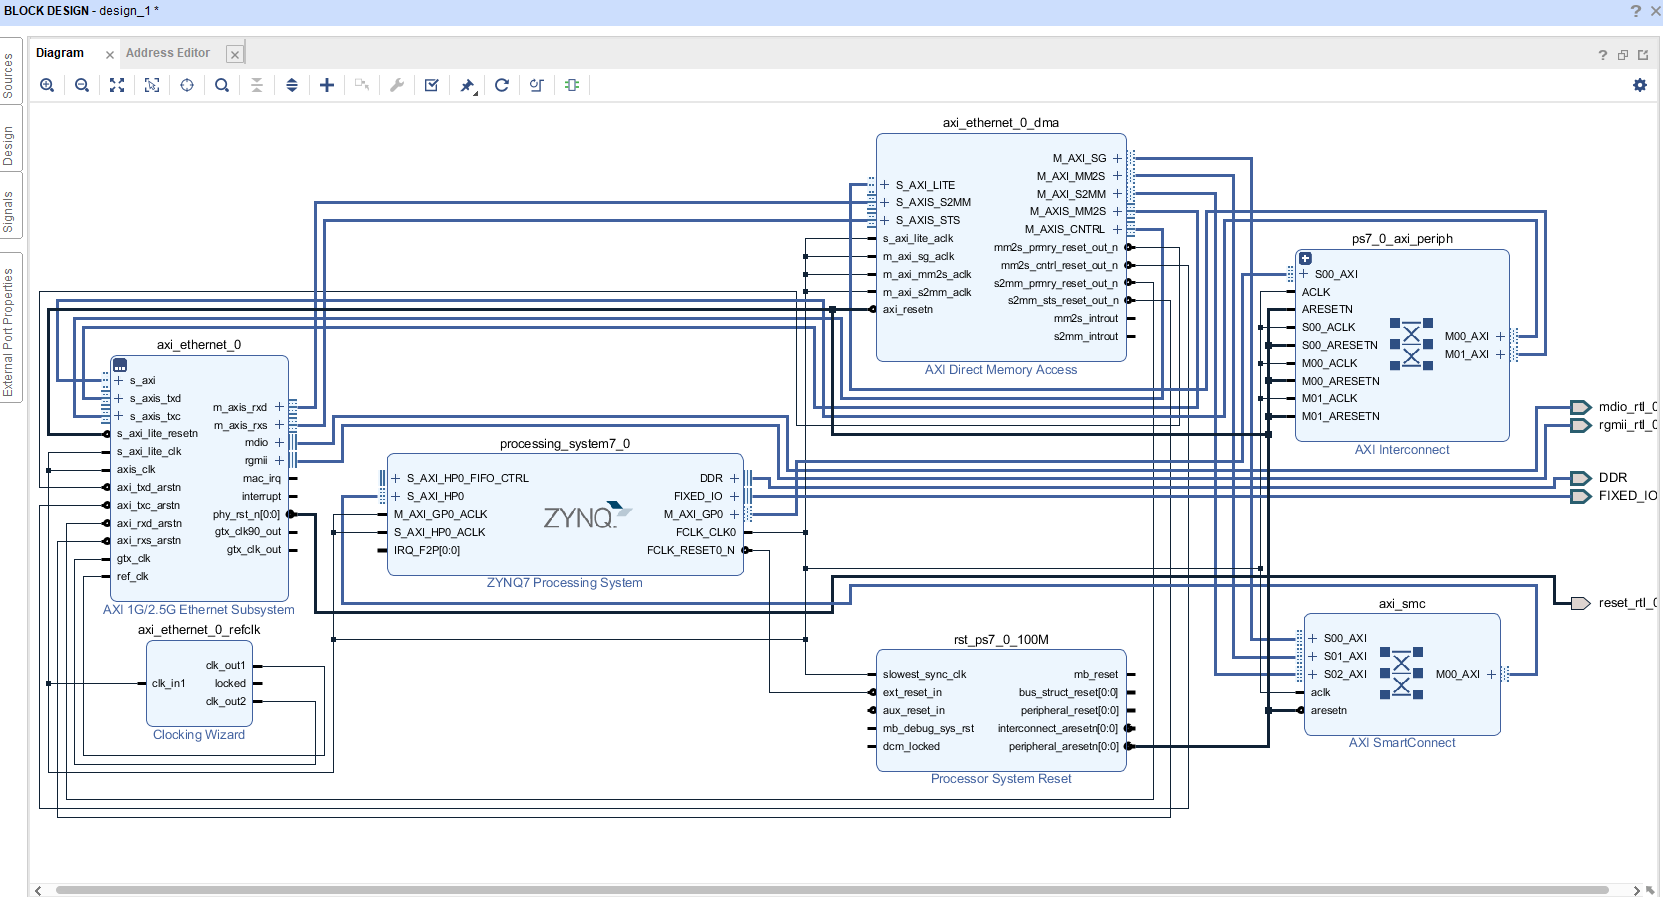Click the green chip default-view icon
This screenshot has height=897, width=1663.
tap(572, 85)
